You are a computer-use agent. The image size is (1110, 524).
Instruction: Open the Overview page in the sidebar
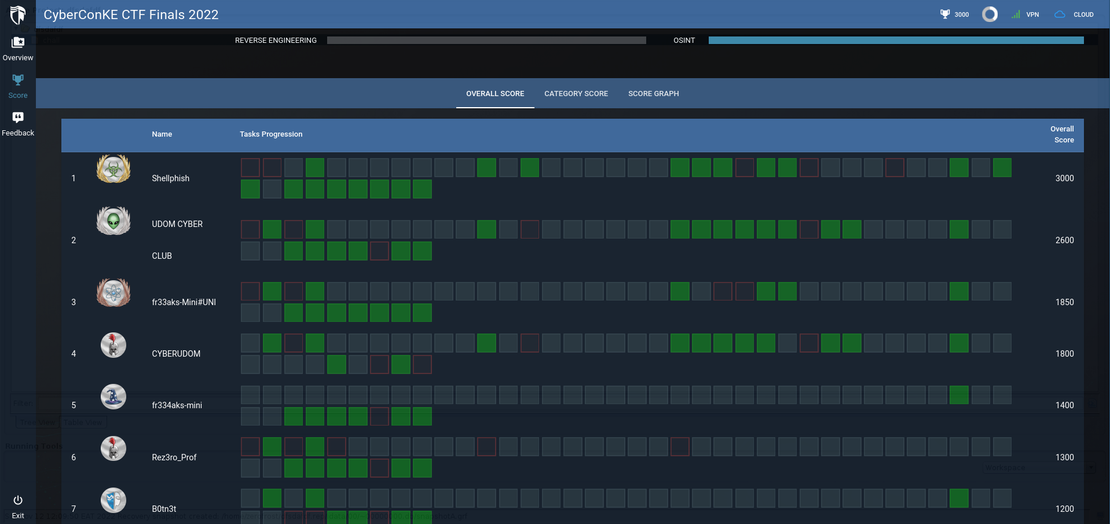[x=17, y=43]
